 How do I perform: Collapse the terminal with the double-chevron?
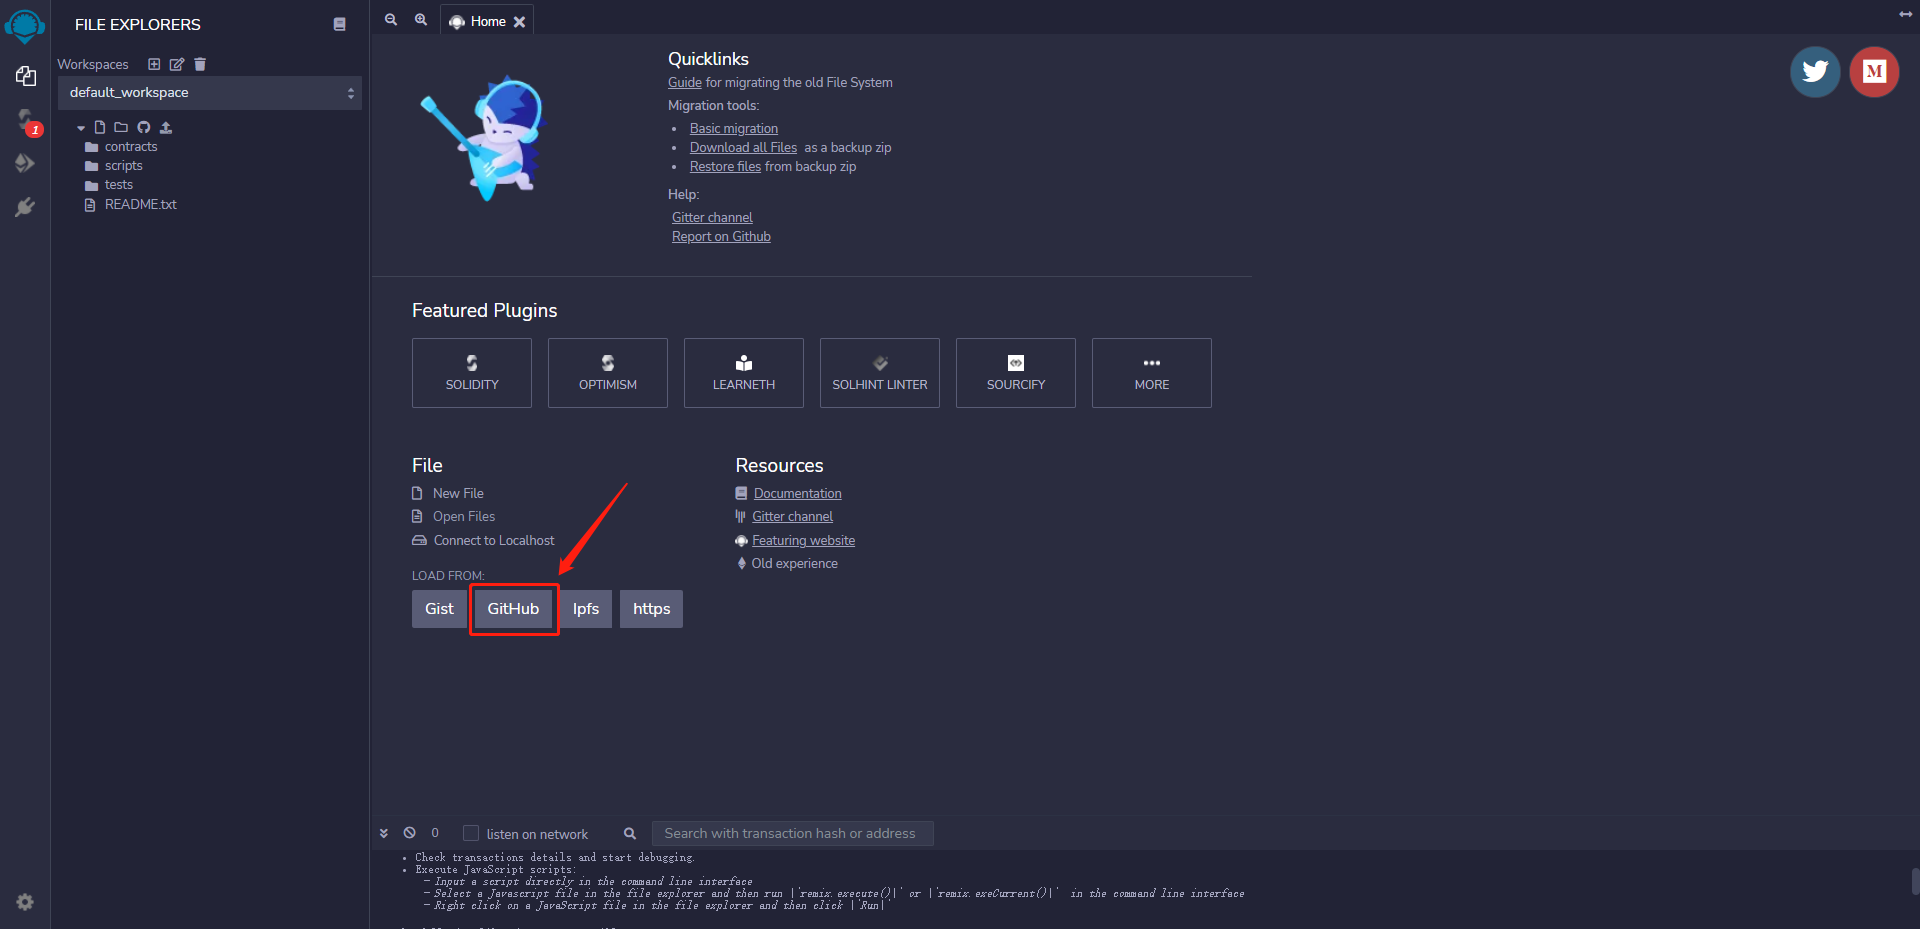pos(384,833)
